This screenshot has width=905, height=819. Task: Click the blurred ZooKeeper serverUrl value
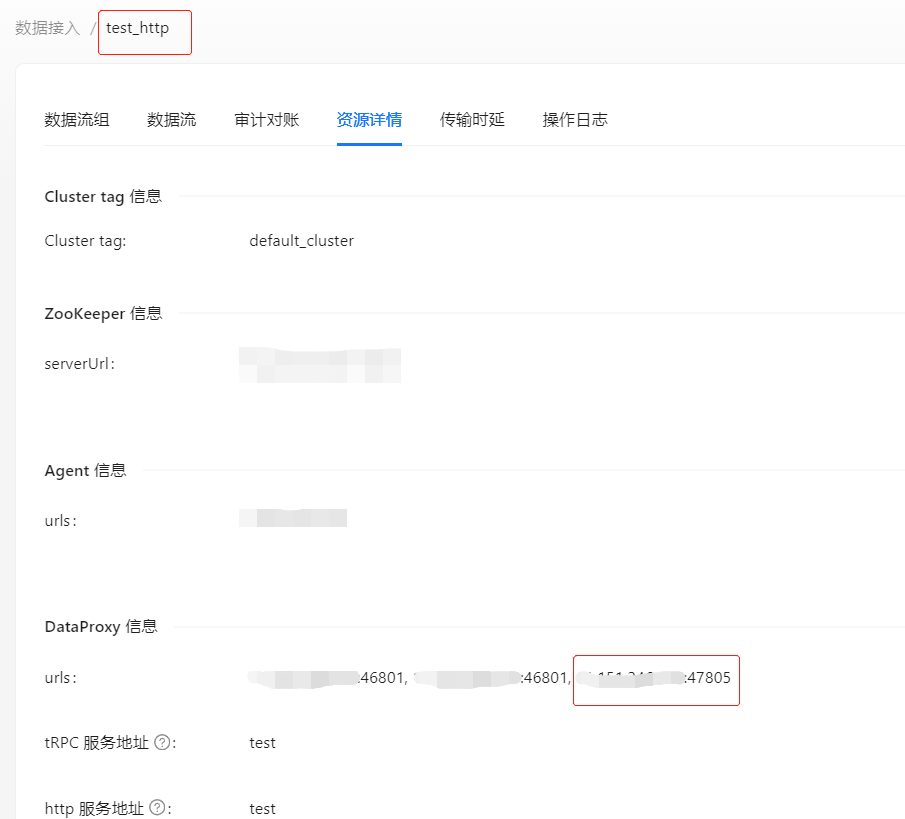(320, 365)
